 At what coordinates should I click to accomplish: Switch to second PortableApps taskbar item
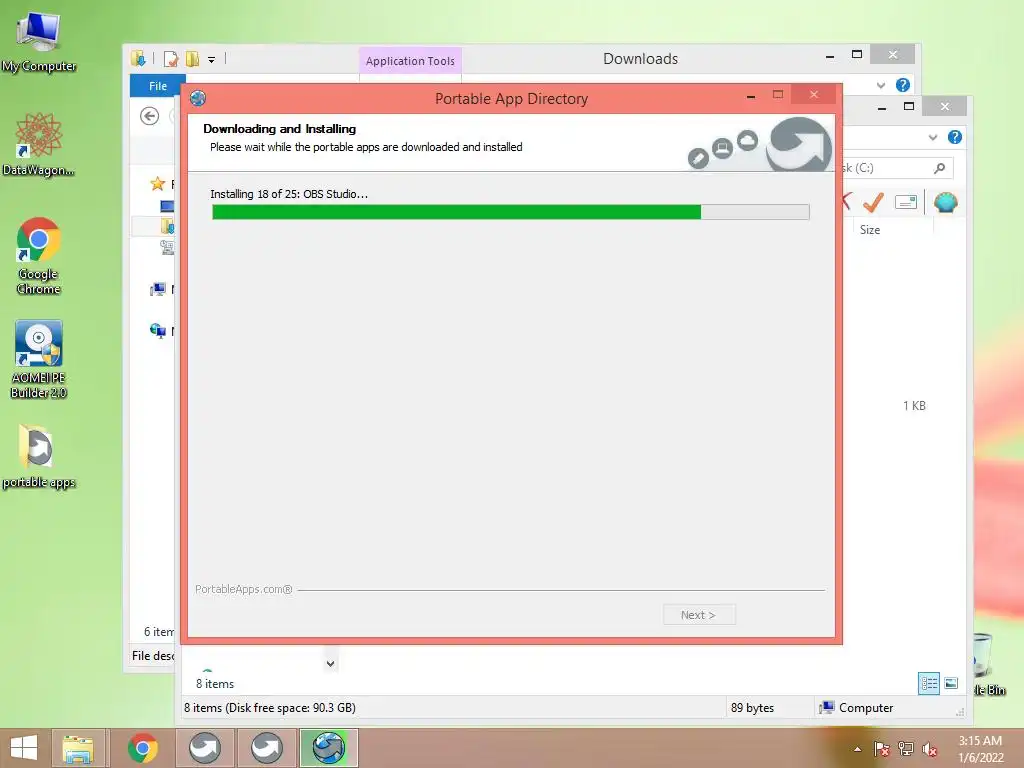tap(266, 748)
